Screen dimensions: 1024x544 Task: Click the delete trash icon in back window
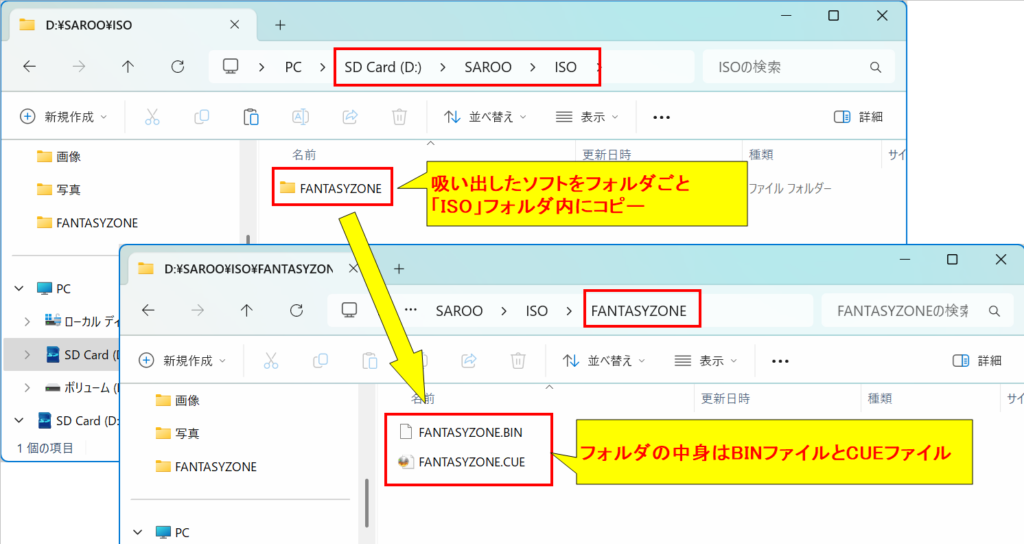coord(399,117)
